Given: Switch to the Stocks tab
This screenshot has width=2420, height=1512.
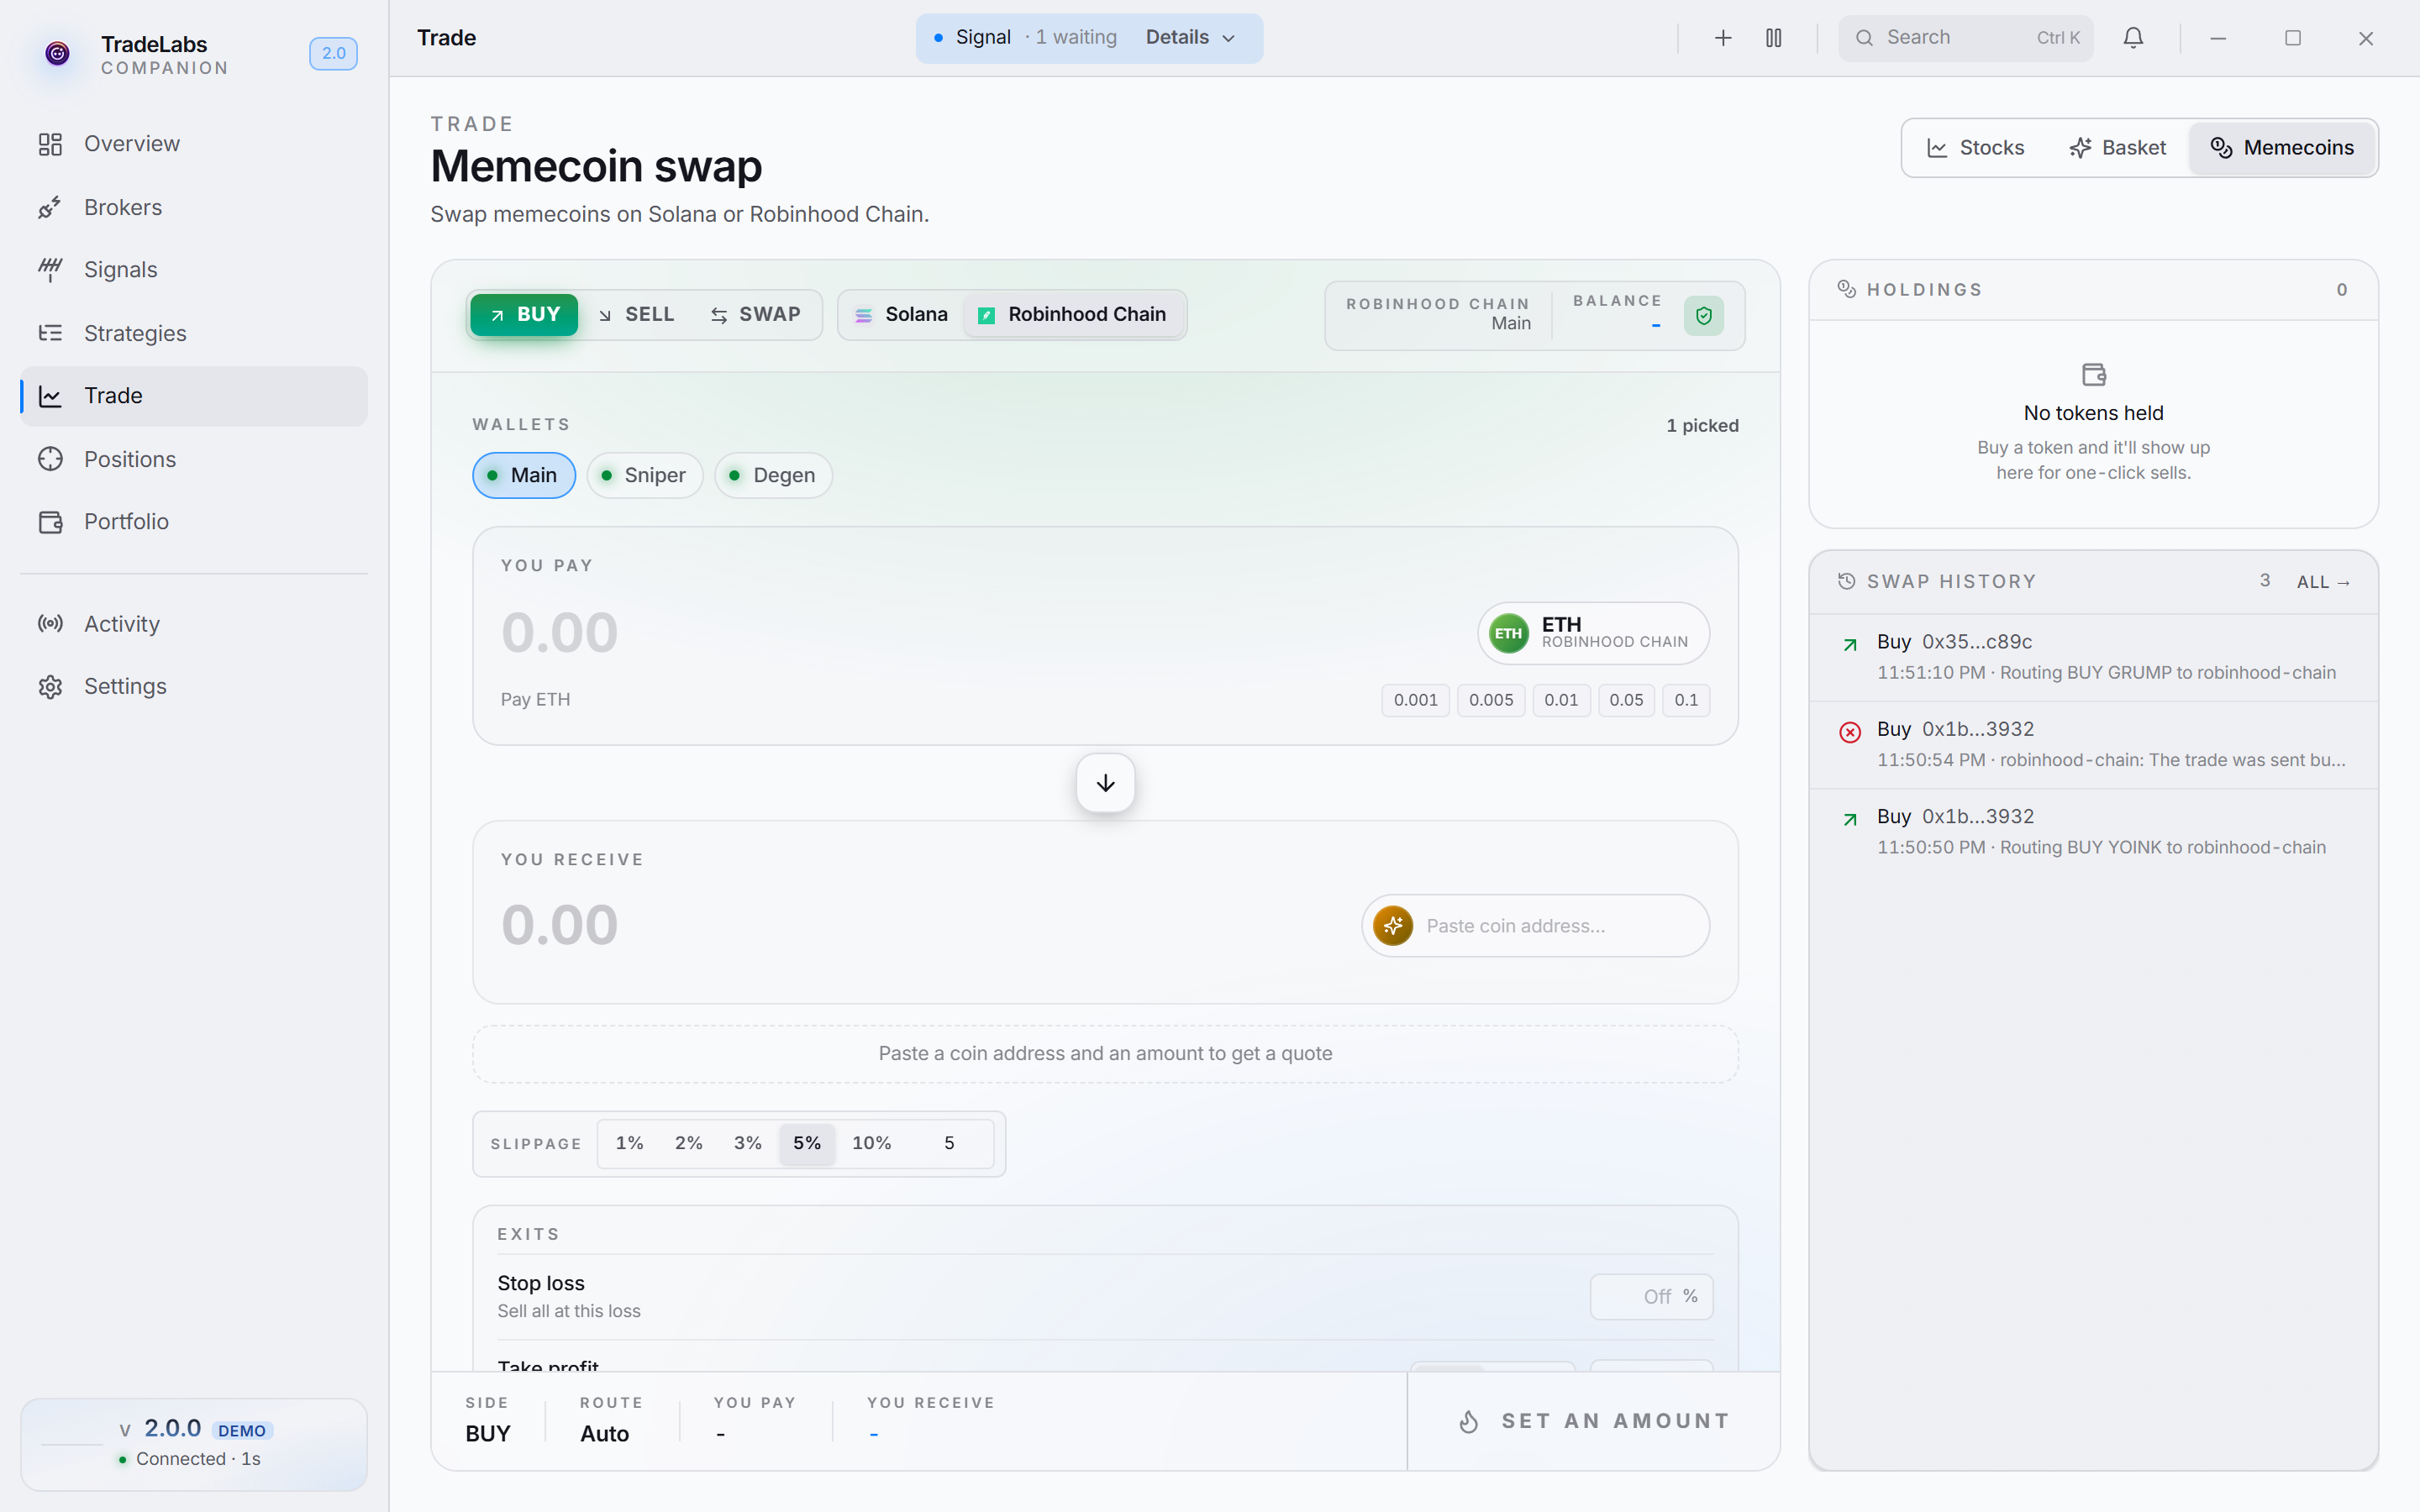Looking at the screenshot, I should [1975, 148].
